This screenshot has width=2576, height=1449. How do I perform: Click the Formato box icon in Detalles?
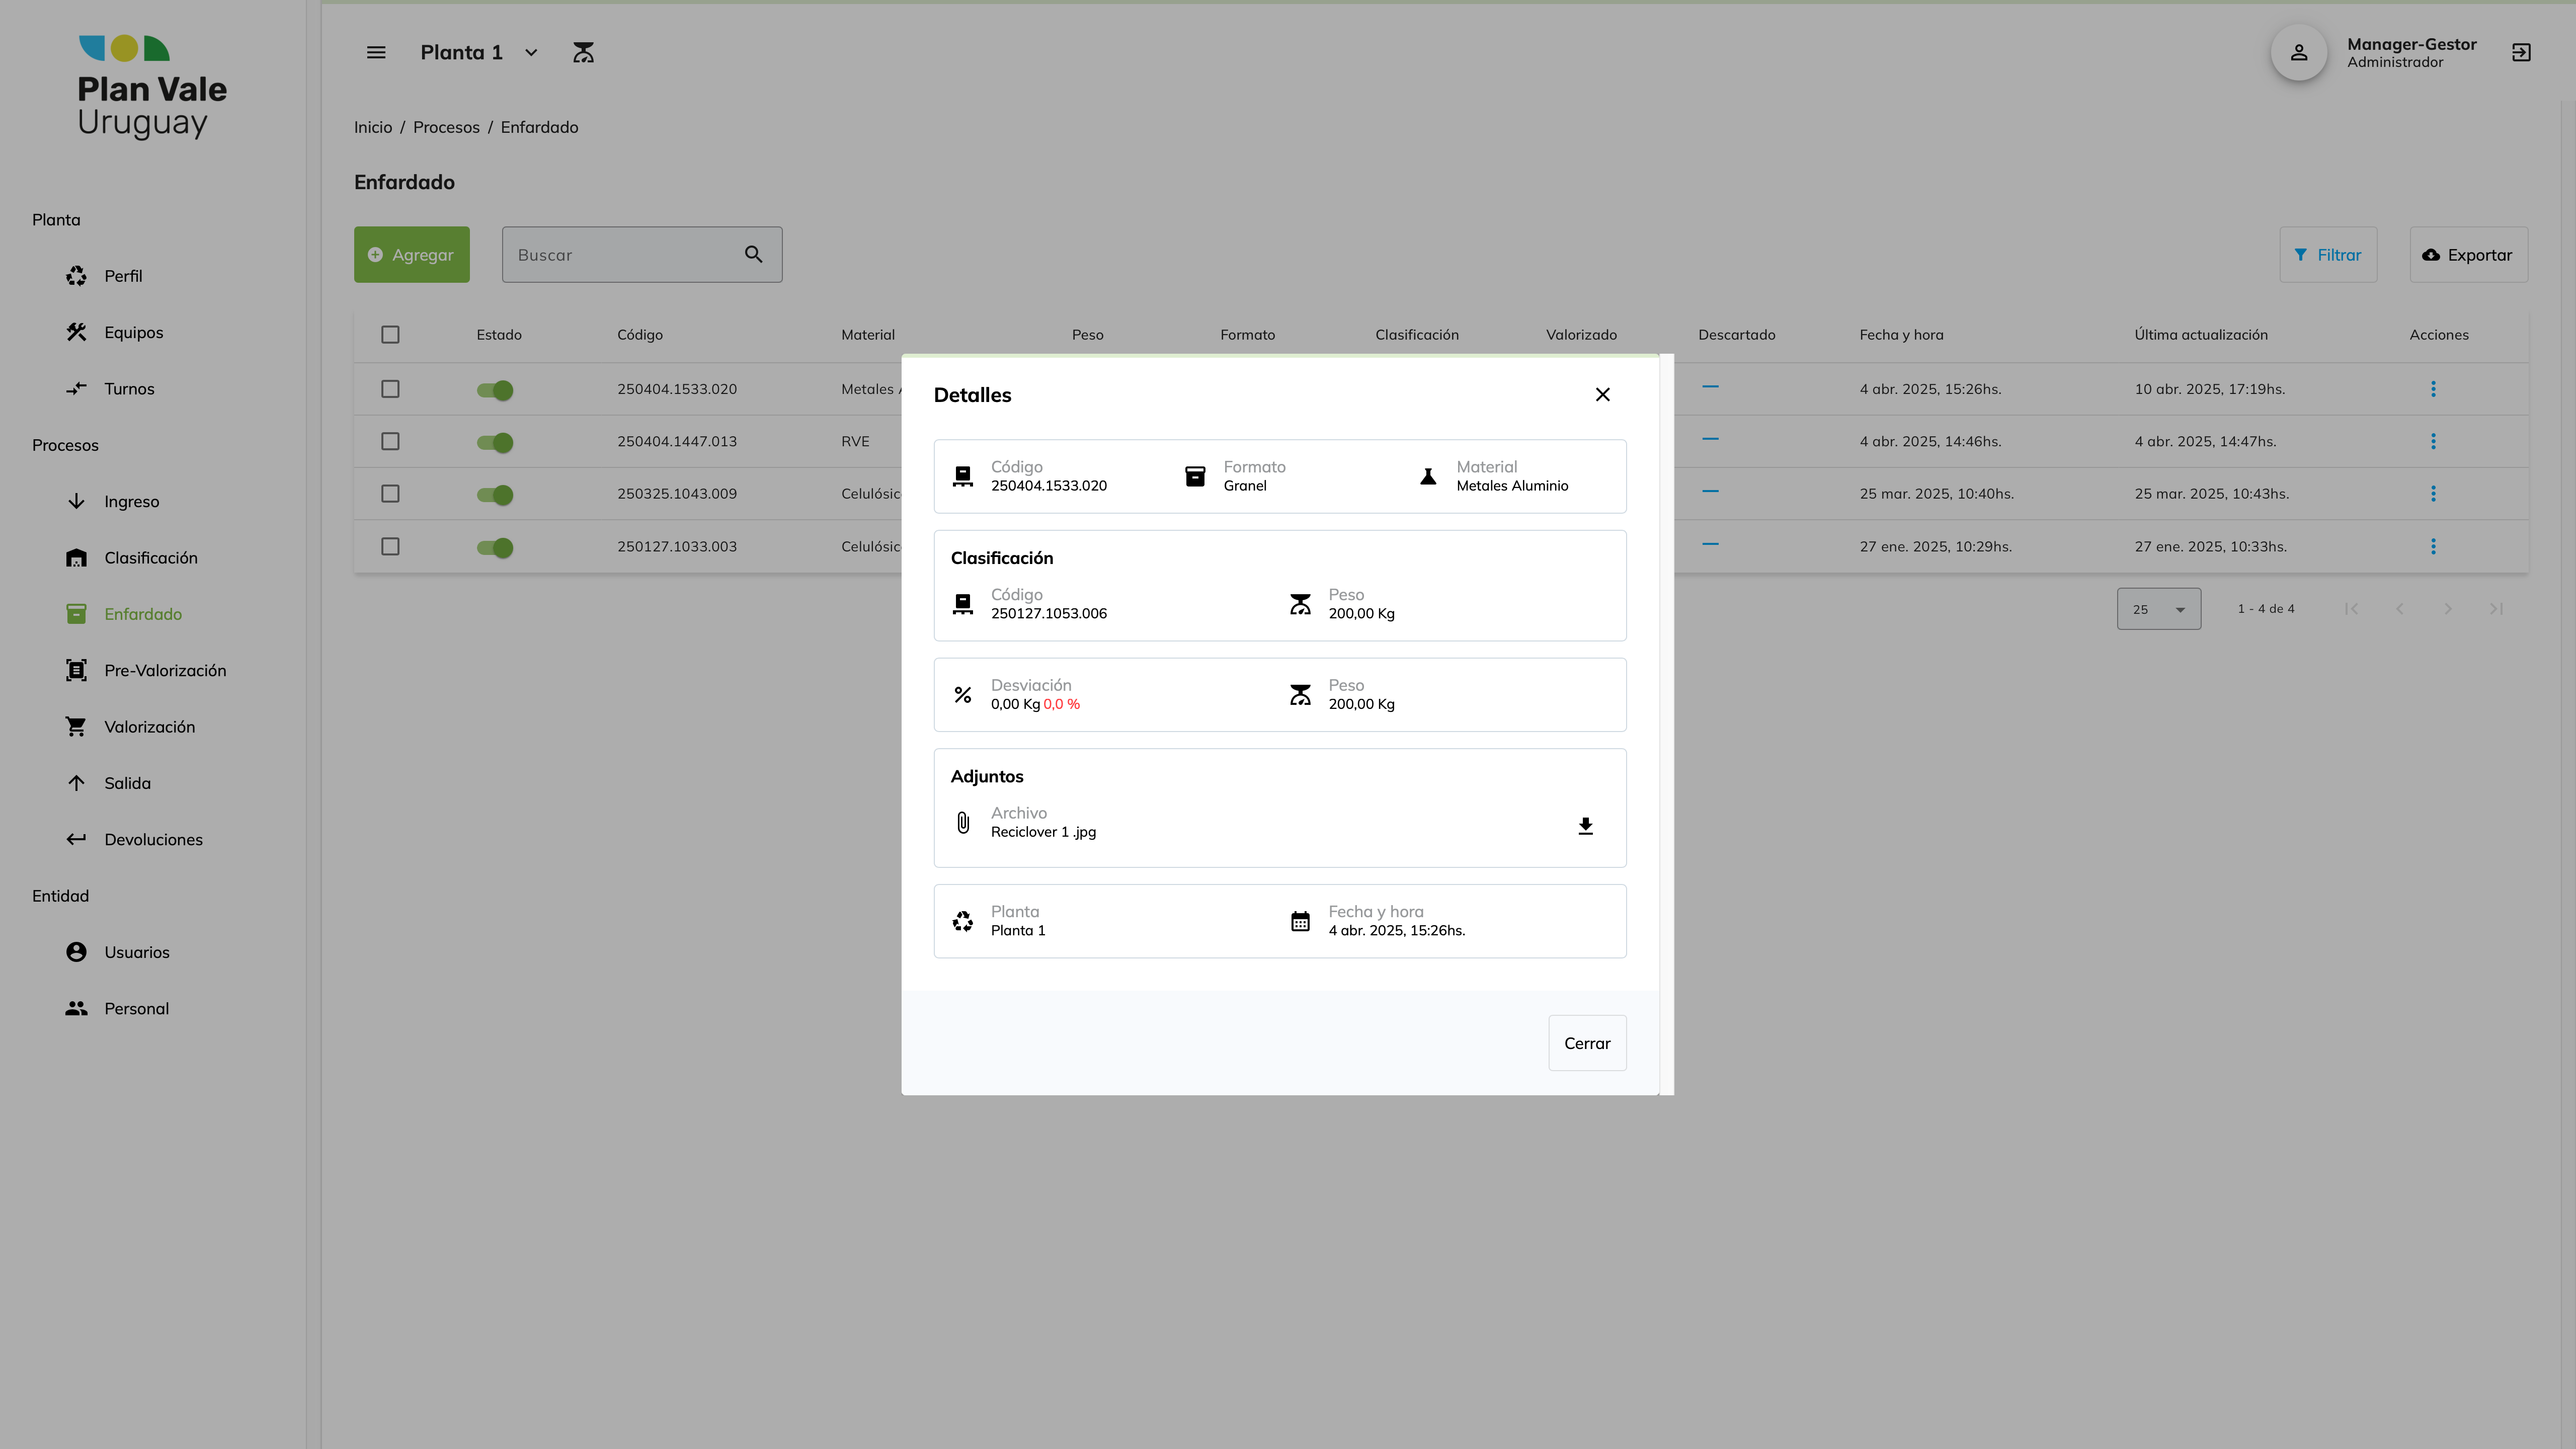coord(1195,476)
